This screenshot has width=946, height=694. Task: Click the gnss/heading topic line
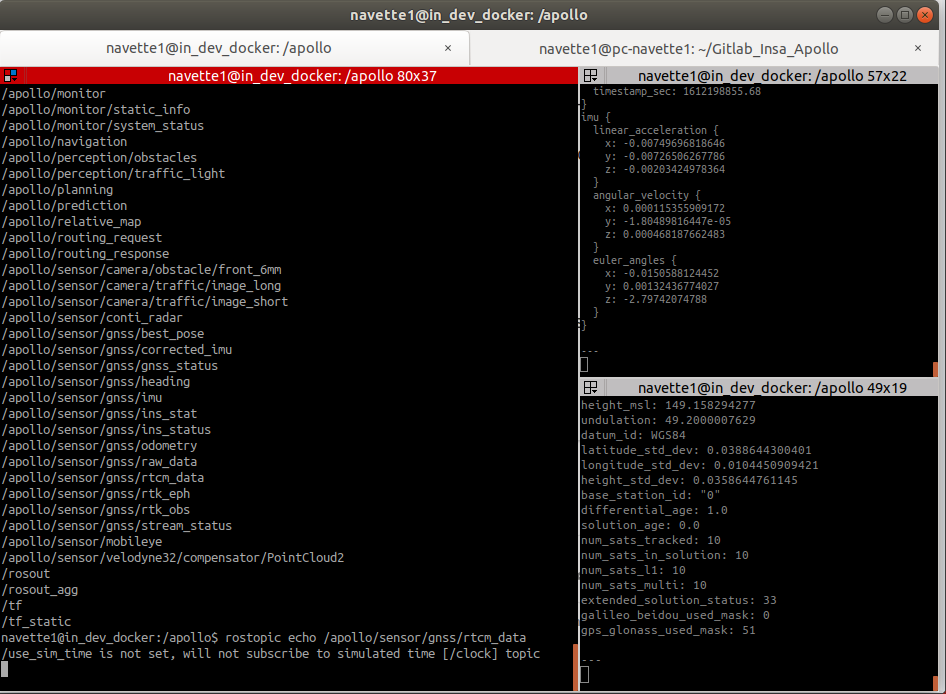click(96, 381)
